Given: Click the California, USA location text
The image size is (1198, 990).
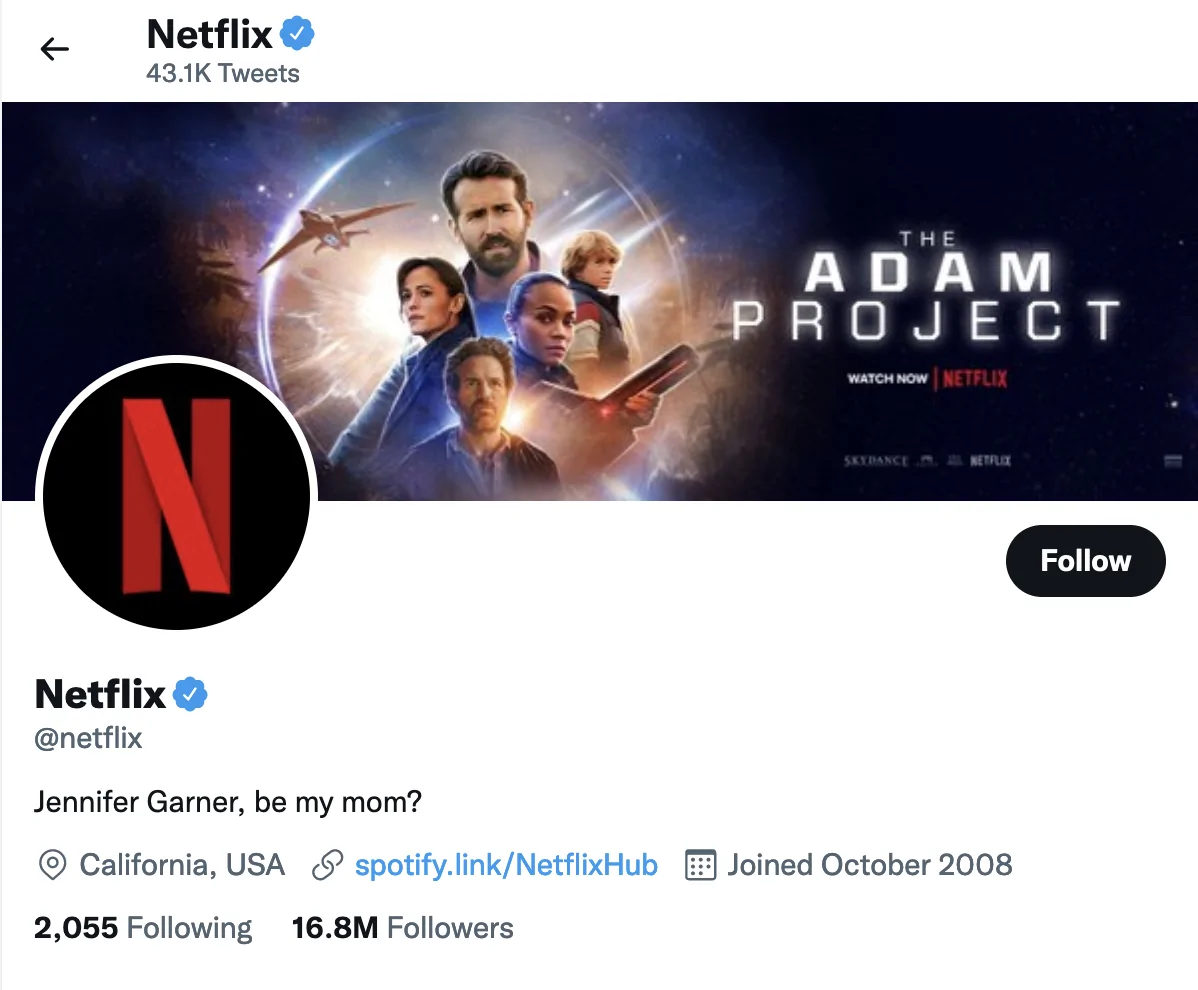Looking at the screenshot, I should pos(182,865).
